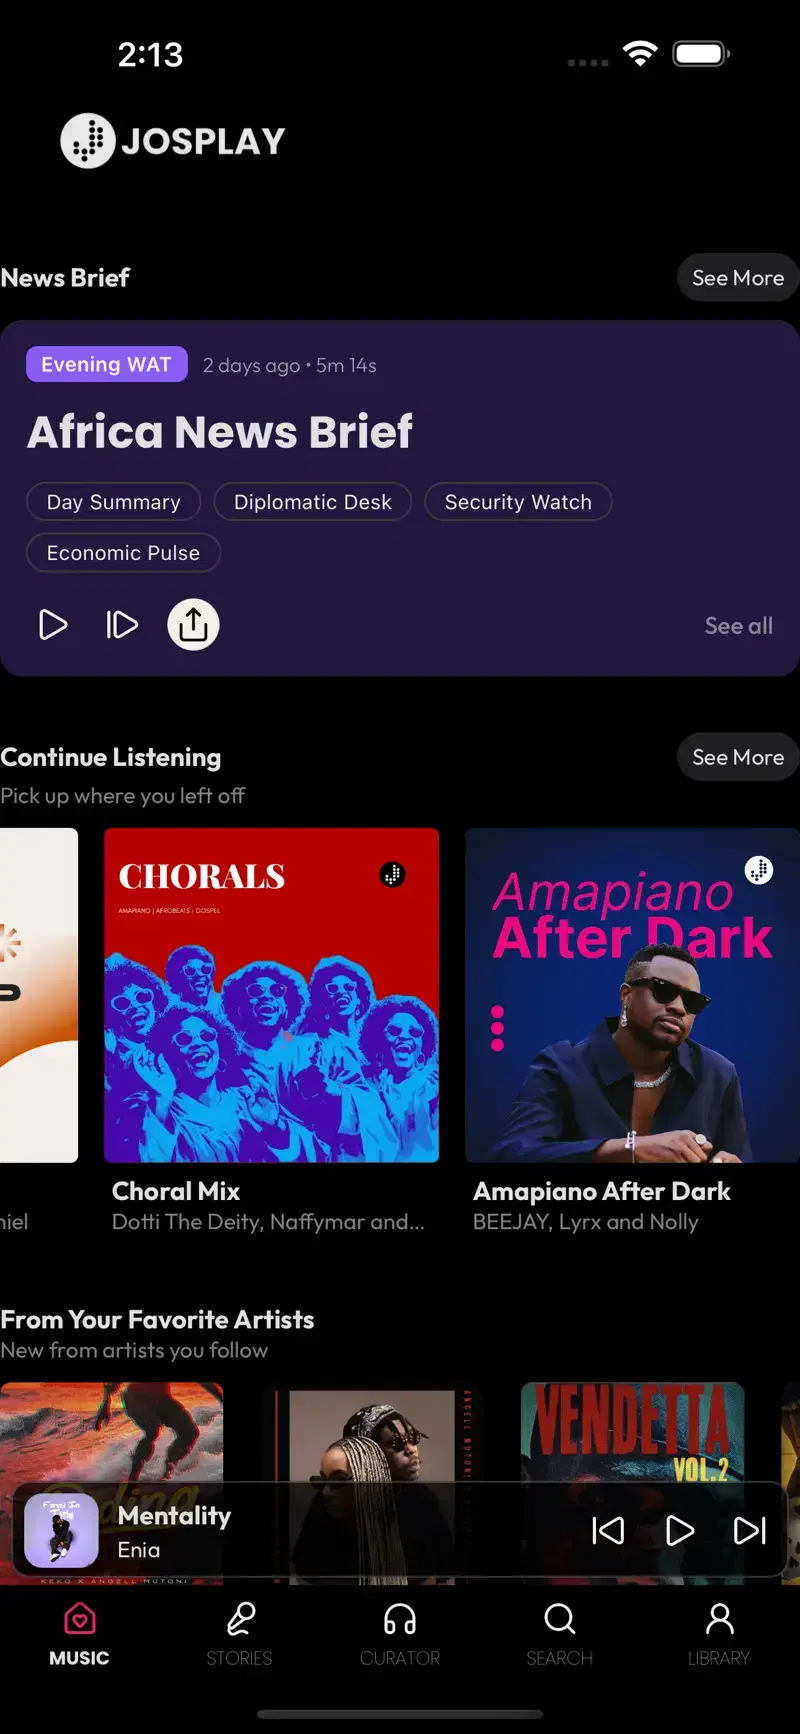This screenshot has width=800, height=1734.
Task: Select the Security Watch chip
Action: click(518, 502)
